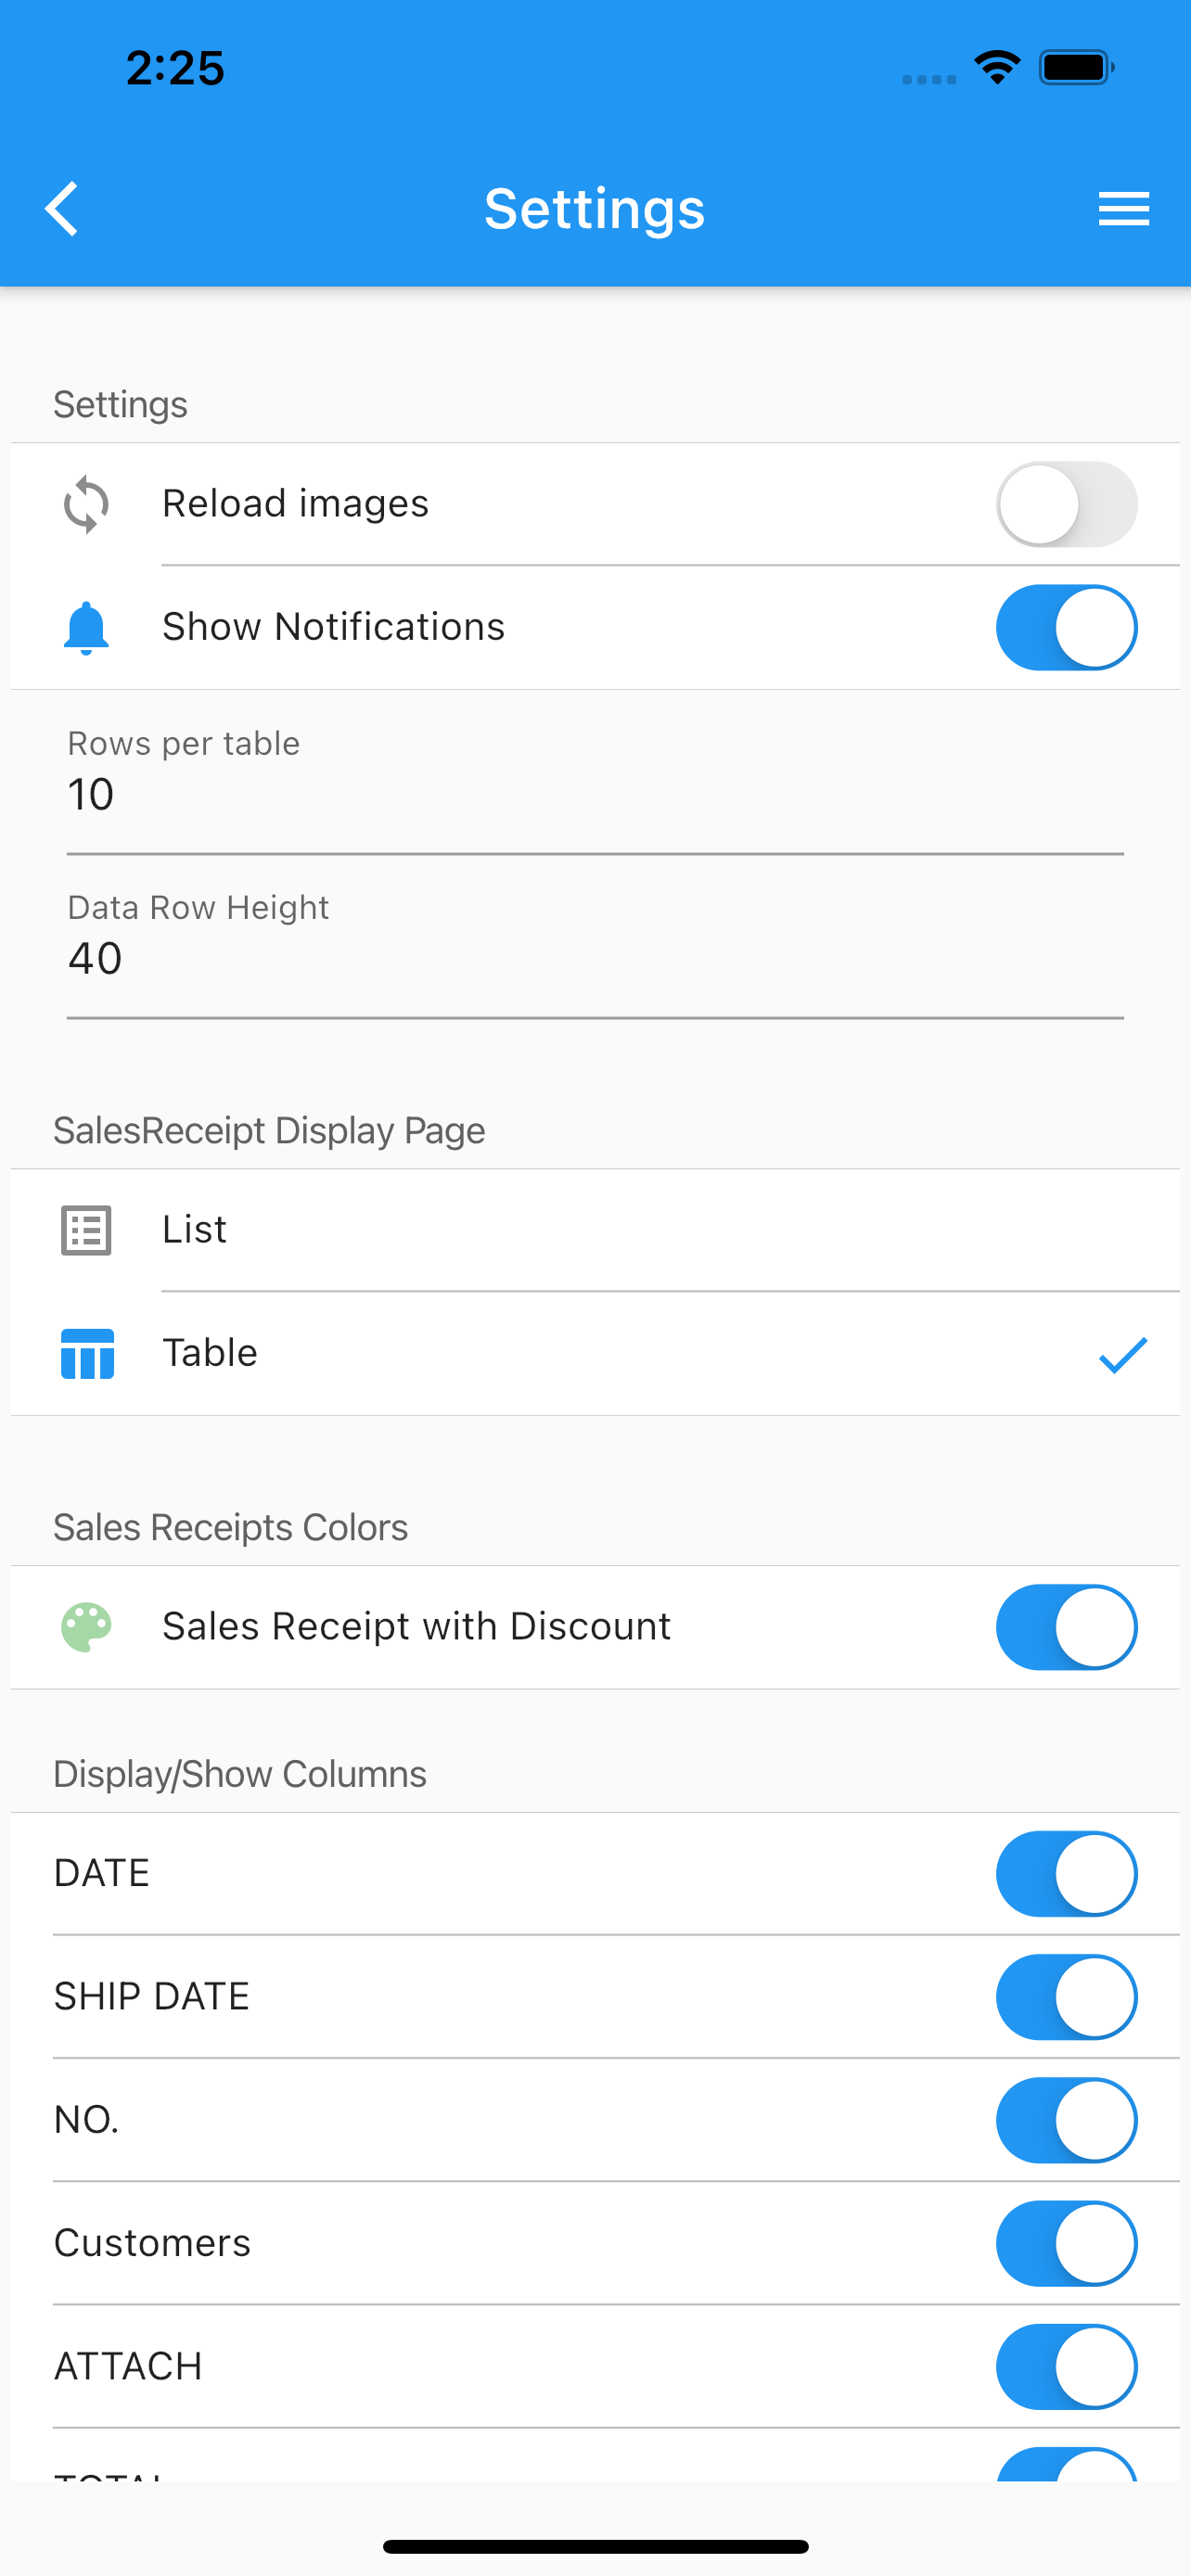The height and width of the screenshot is (2576, 1191).
Task: Enable the Reload images switch
Action: click(1066, 504)
